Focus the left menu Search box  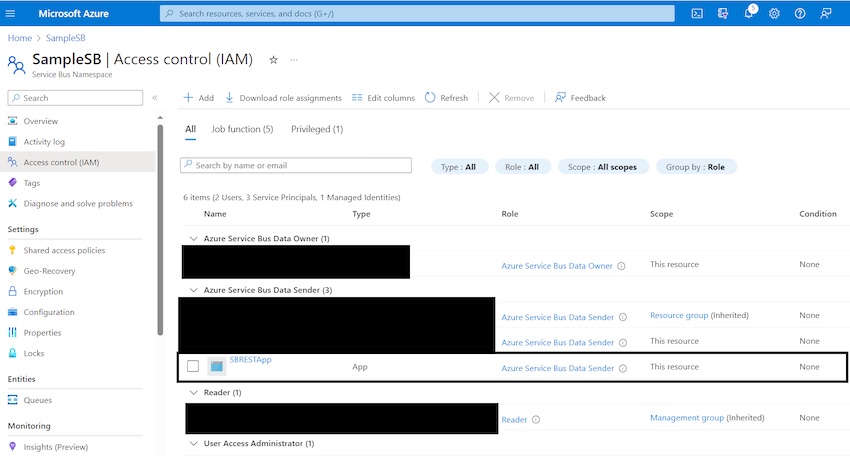[x=75, y=98]
